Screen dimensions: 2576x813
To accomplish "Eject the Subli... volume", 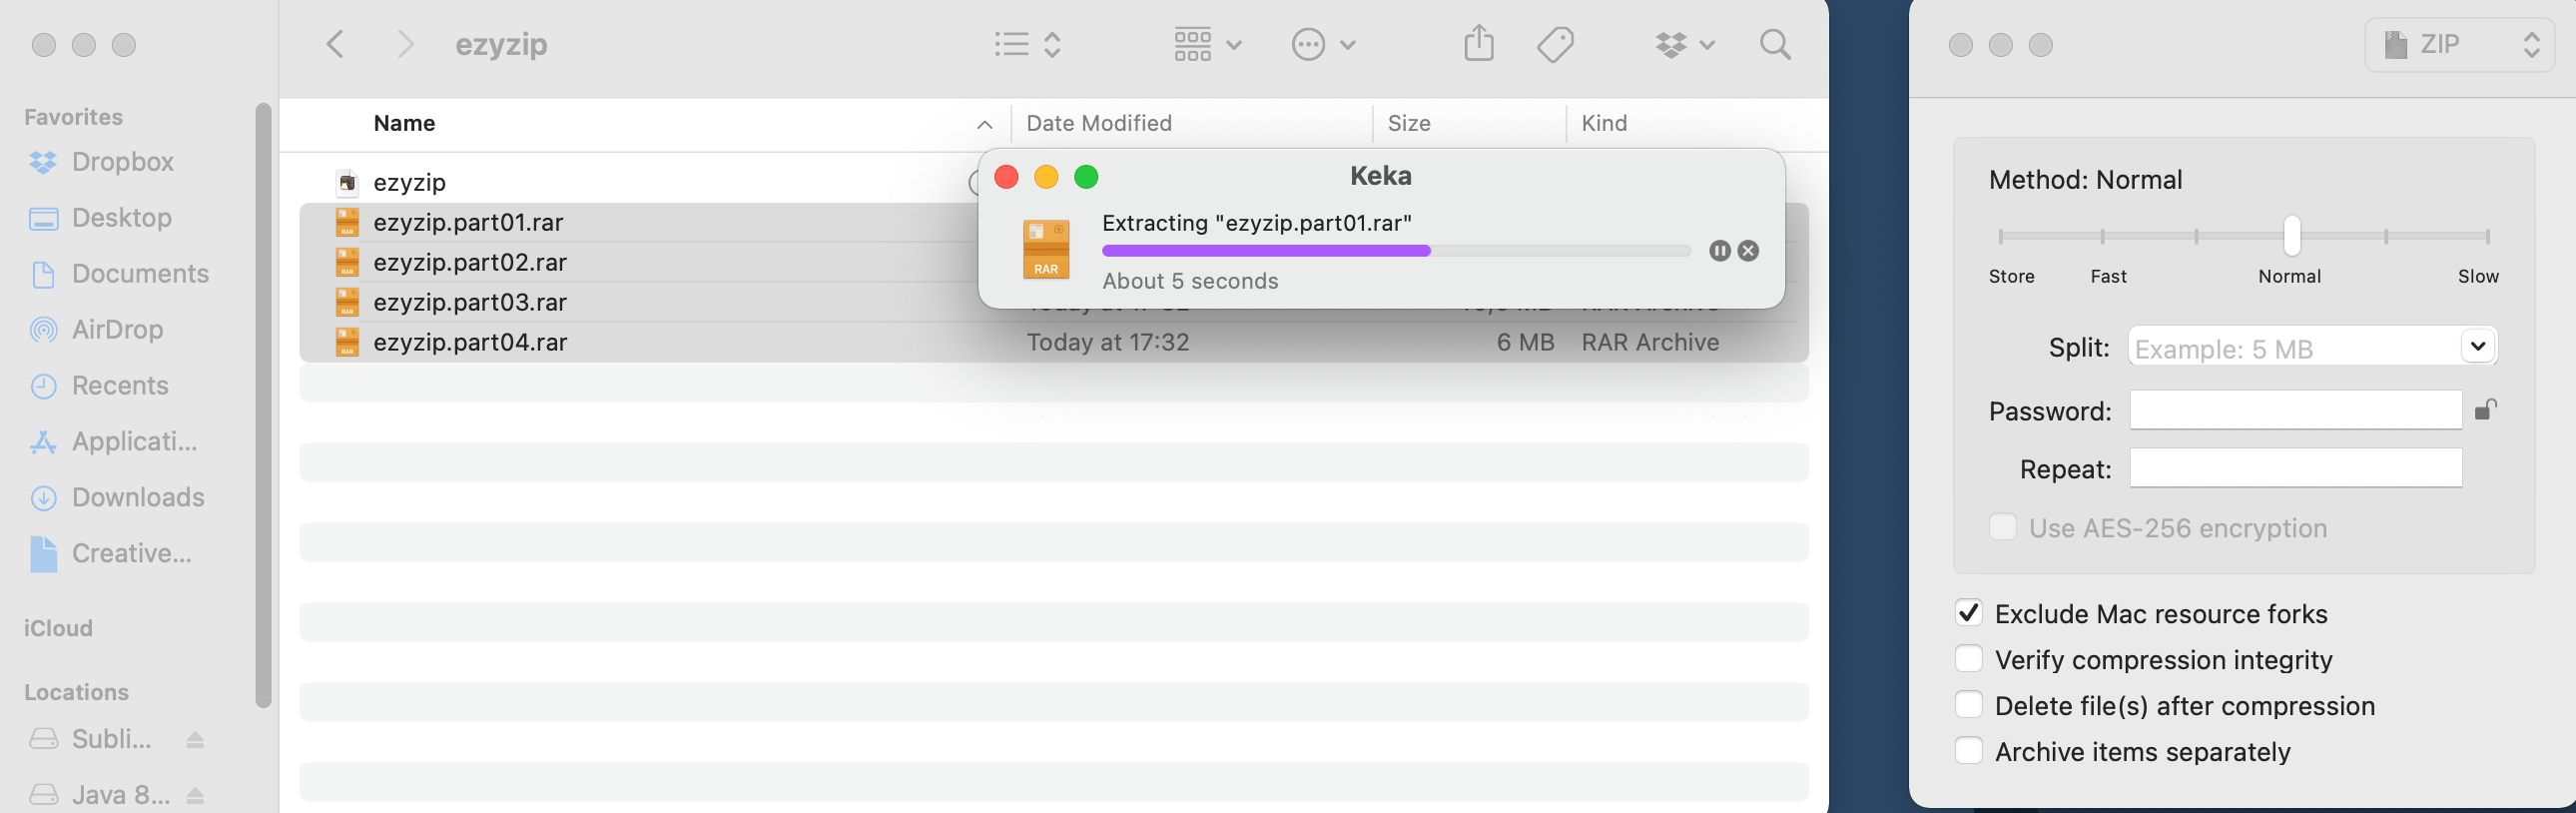I will click(195, 739).
